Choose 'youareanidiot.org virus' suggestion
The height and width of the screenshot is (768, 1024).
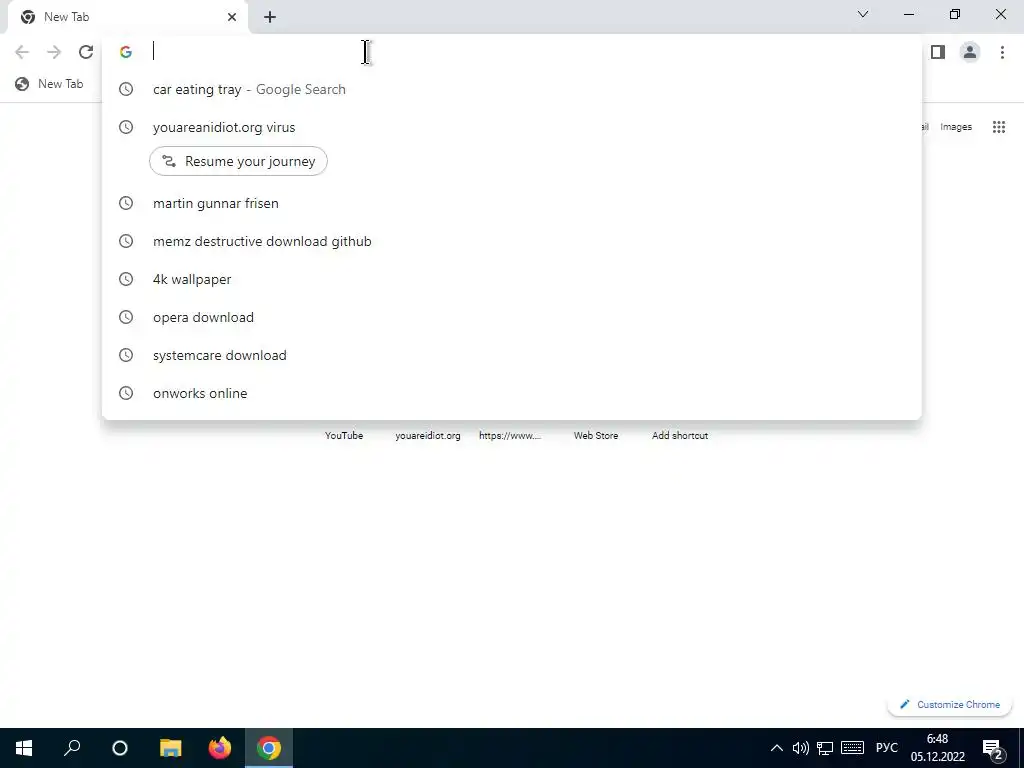[x=511, y=127]
